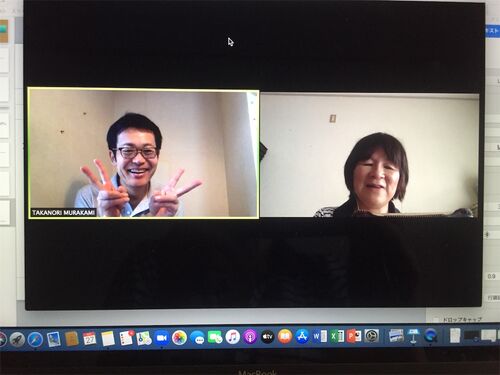Open the Apple TV app icon
This screenshot has height=375, width=500.
267,337
